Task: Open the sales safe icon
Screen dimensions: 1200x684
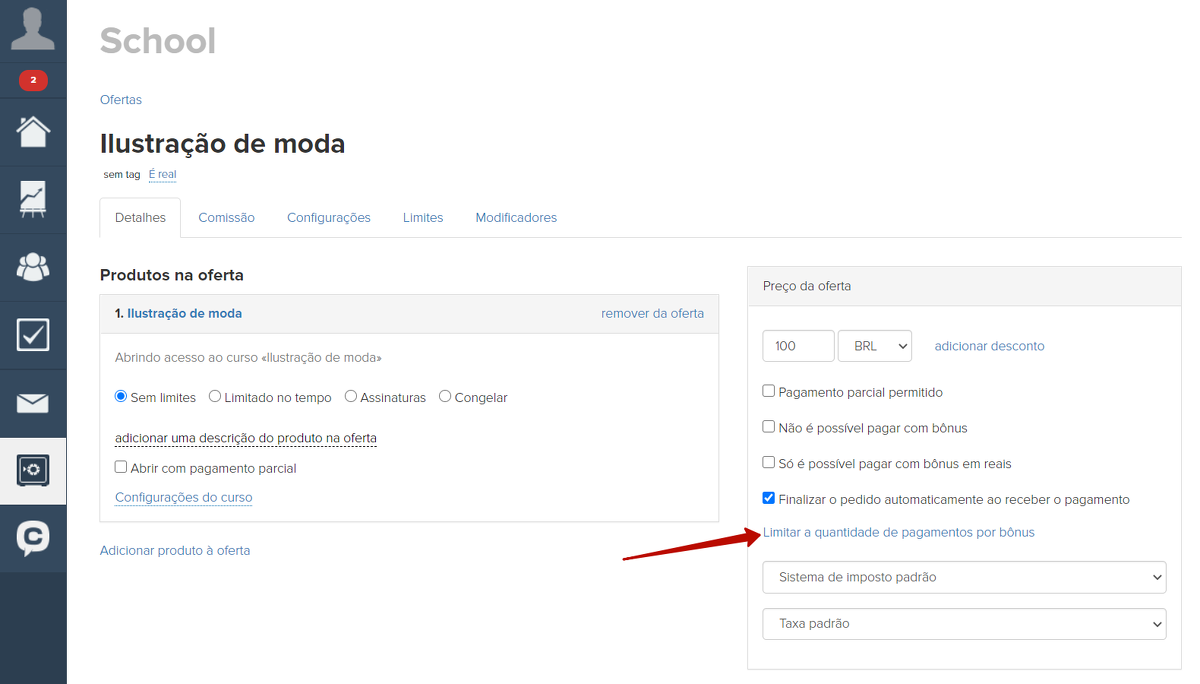Action: [x=33, y=471]
